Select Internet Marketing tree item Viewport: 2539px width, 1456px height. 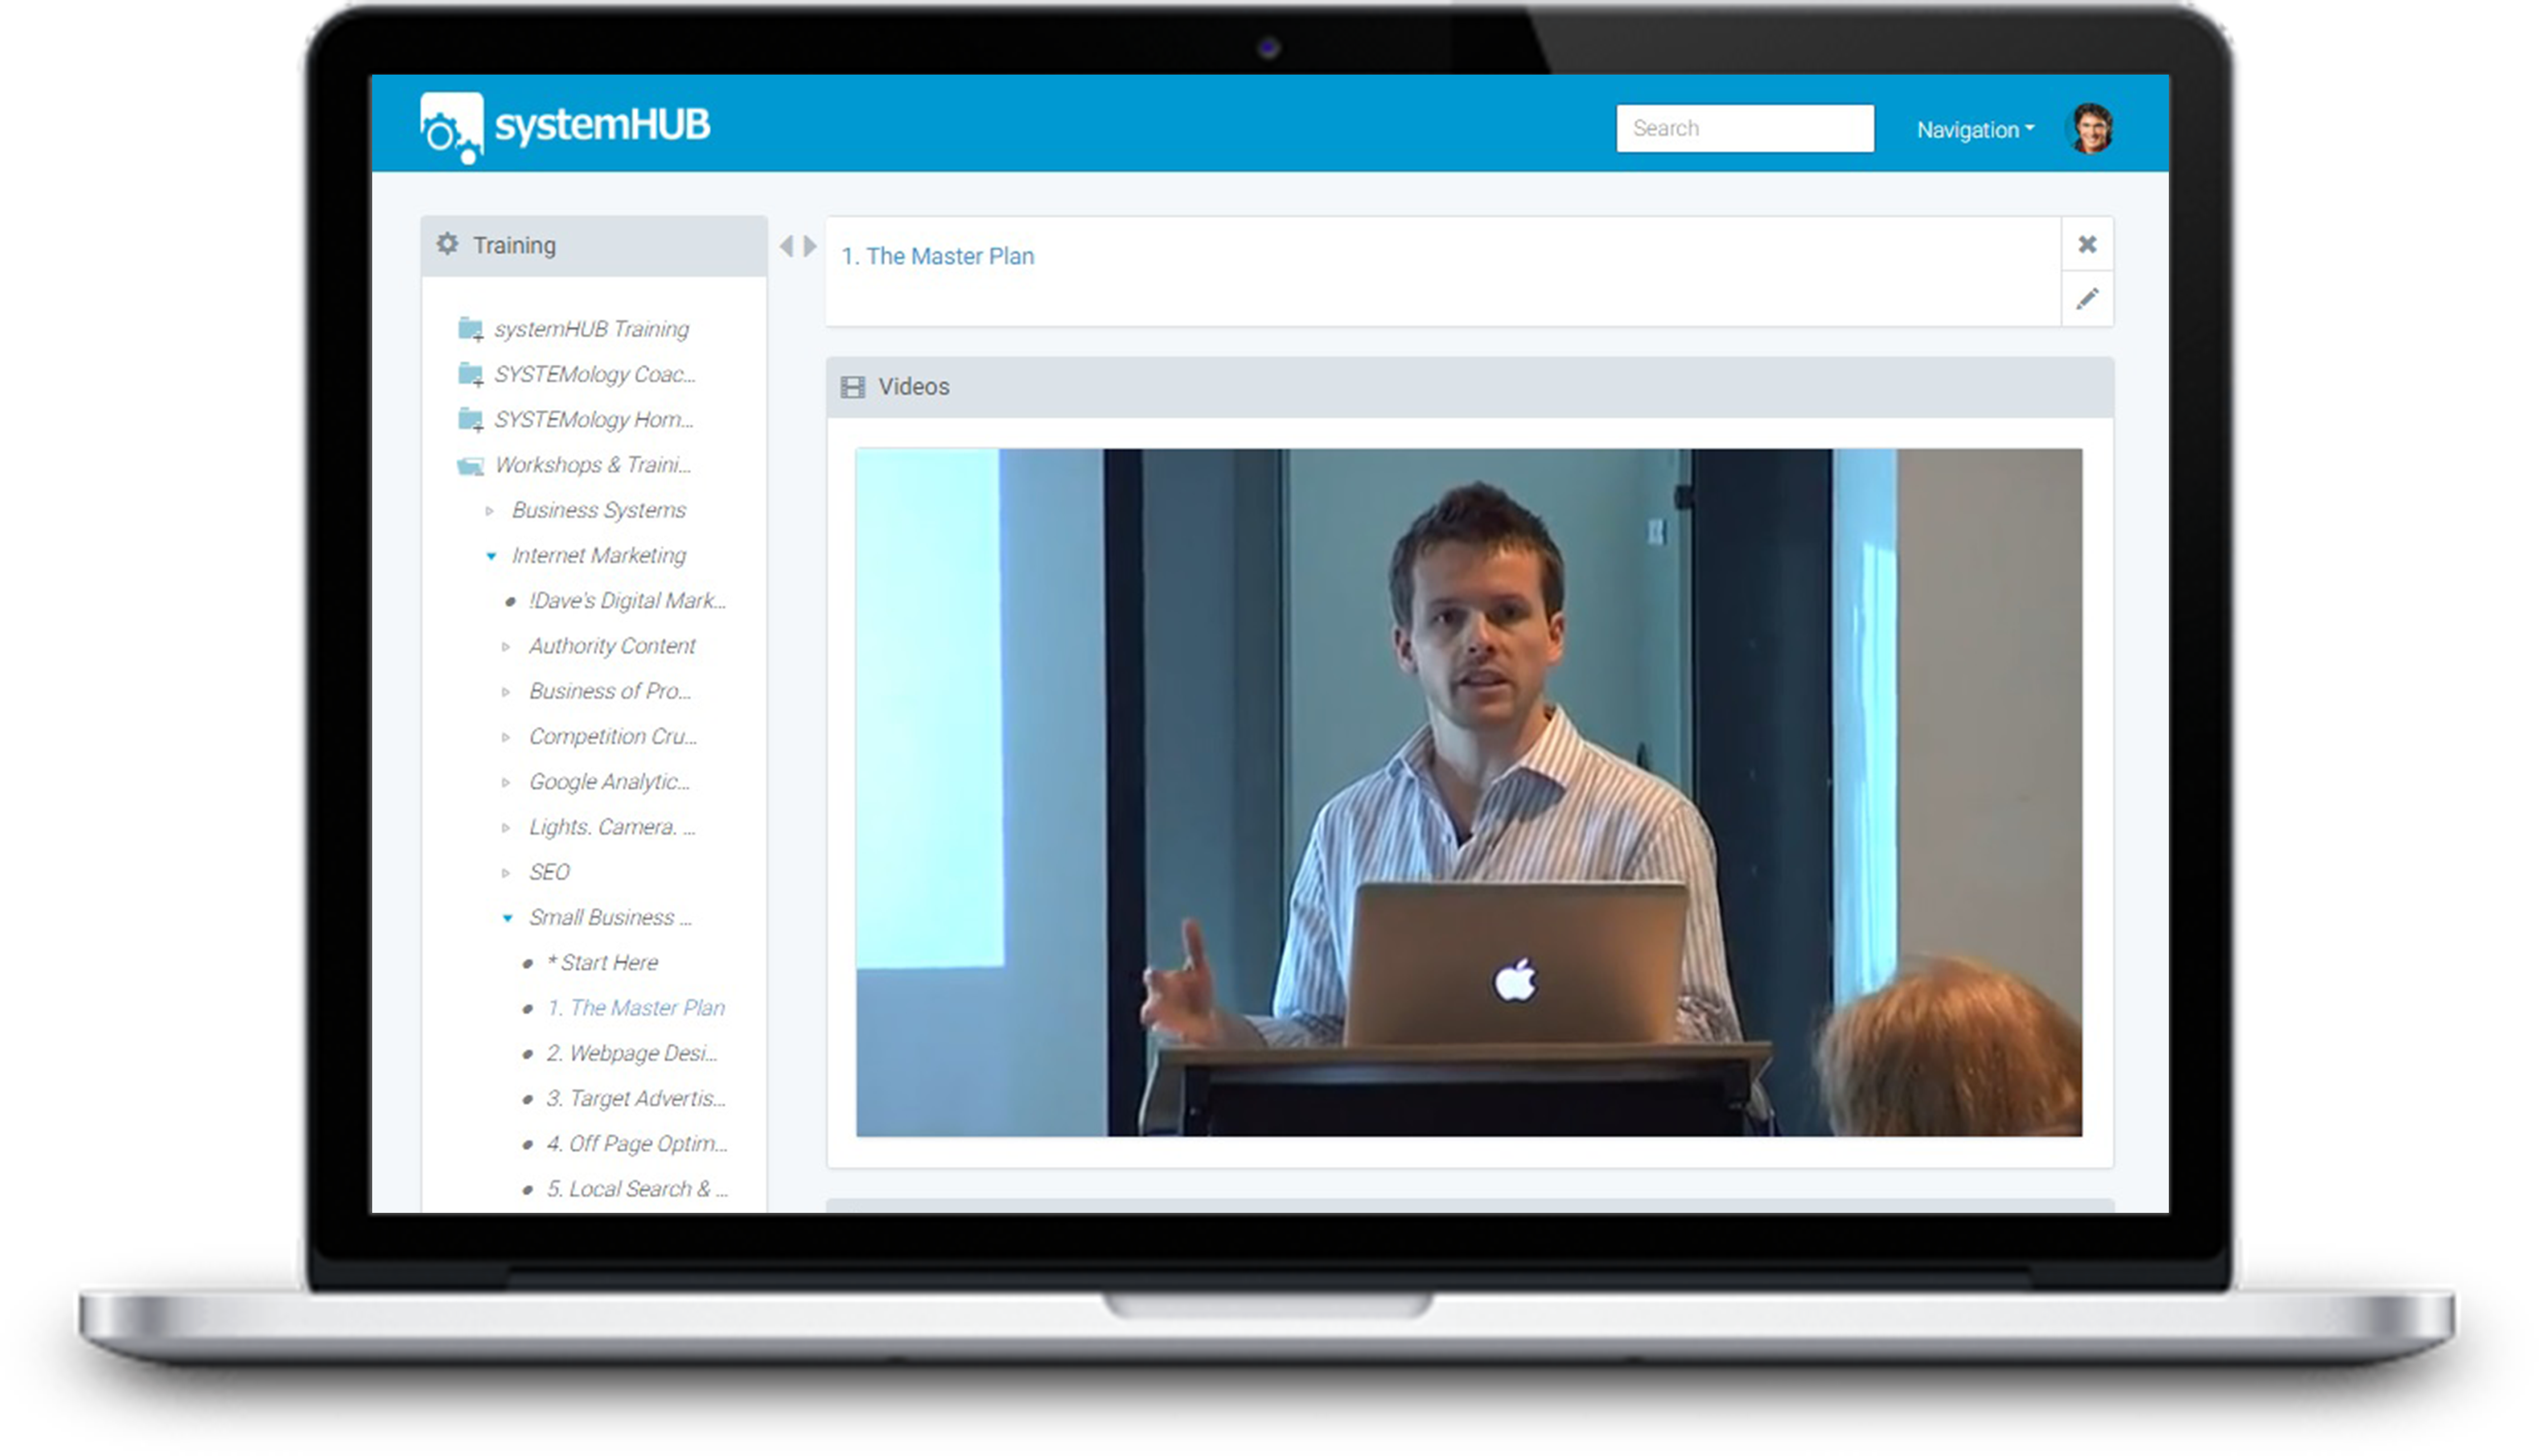coord(598,555)
